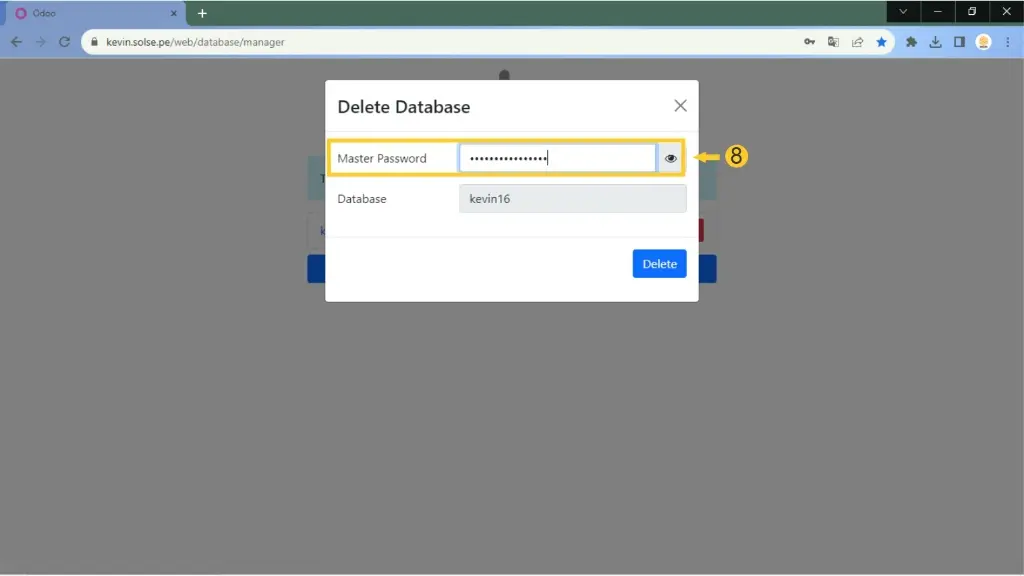Share this page via share icon
1024x576 pixels.
857,42
